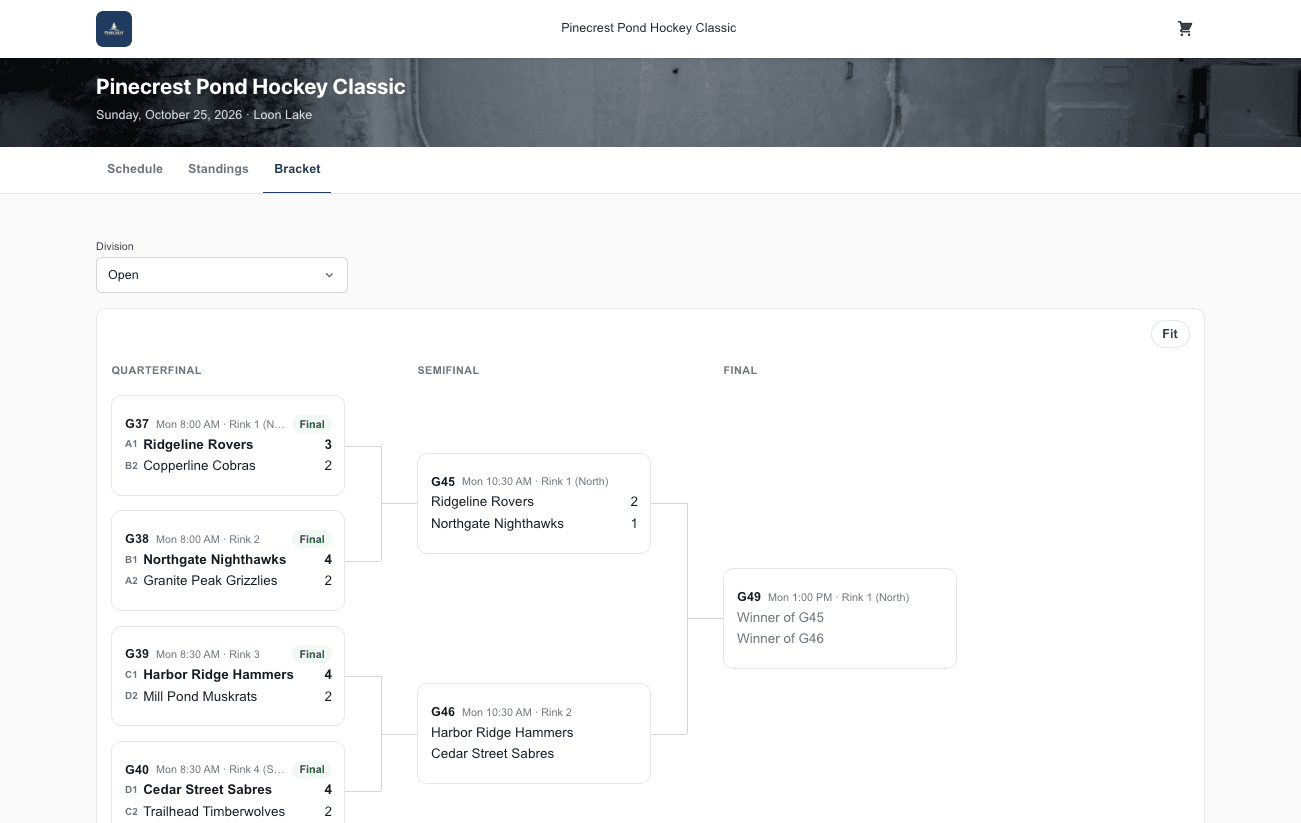This screenshot has height=823, width=1301.
Task: Click the SEMIFINAL column heading
Action: coord(448,370)
